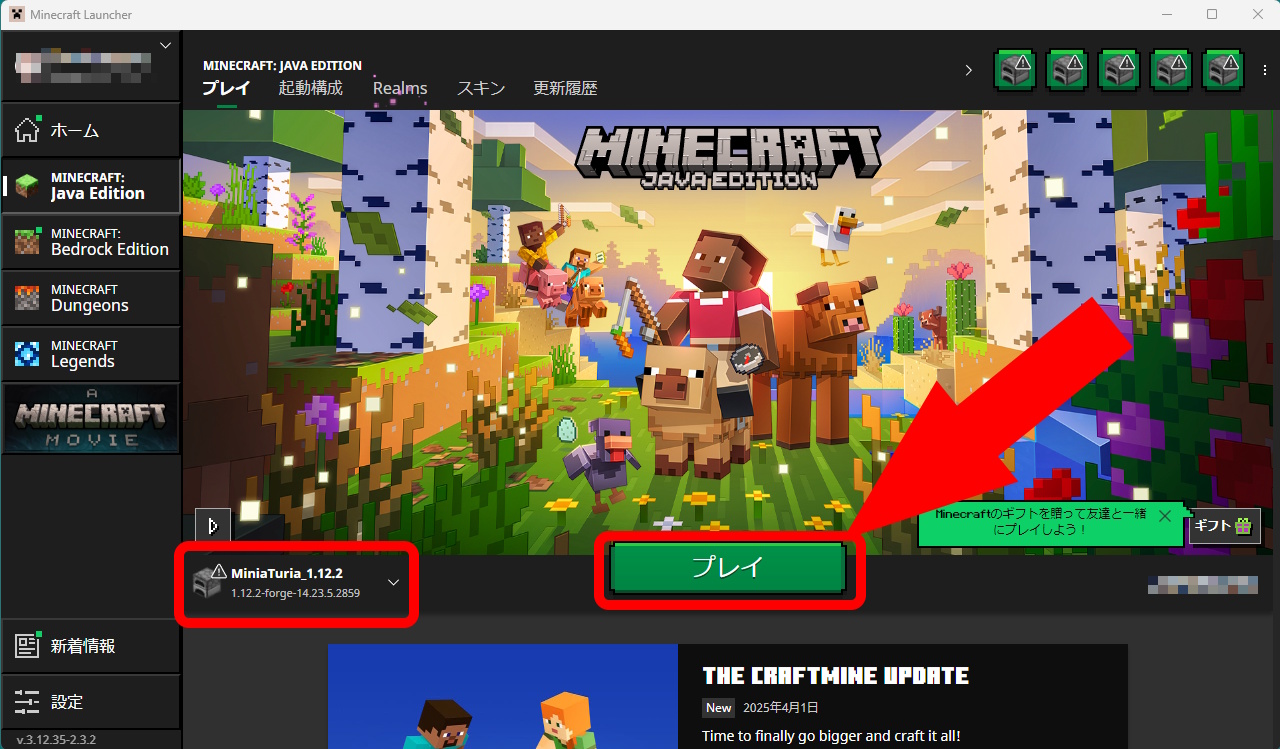Switch to the 起動構成 tab
This screenshot has width=1280, height=749.
click(310, 88)
